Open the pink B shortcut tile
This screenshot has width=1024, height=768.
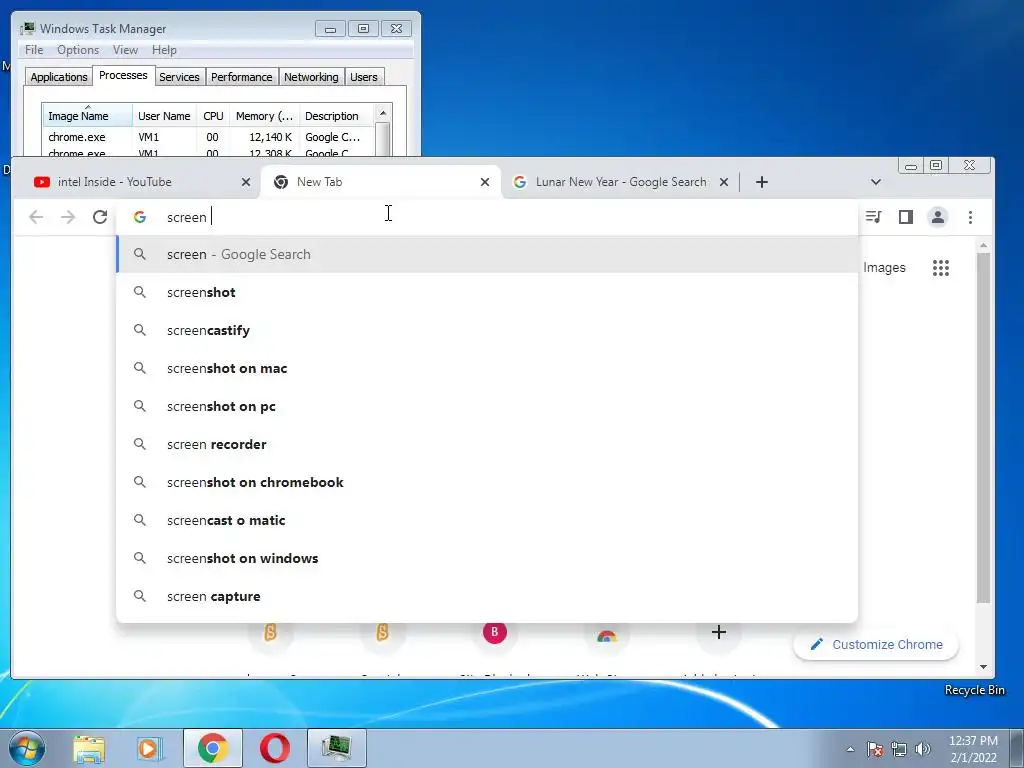[494, 632]
